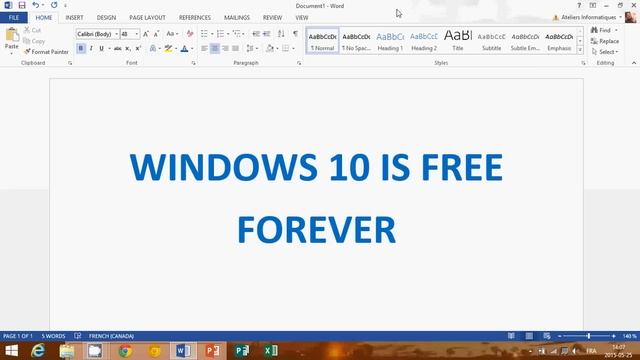Switch to Read Mode view in status bar
Screen dimensions: 640x360
[511, 336]
